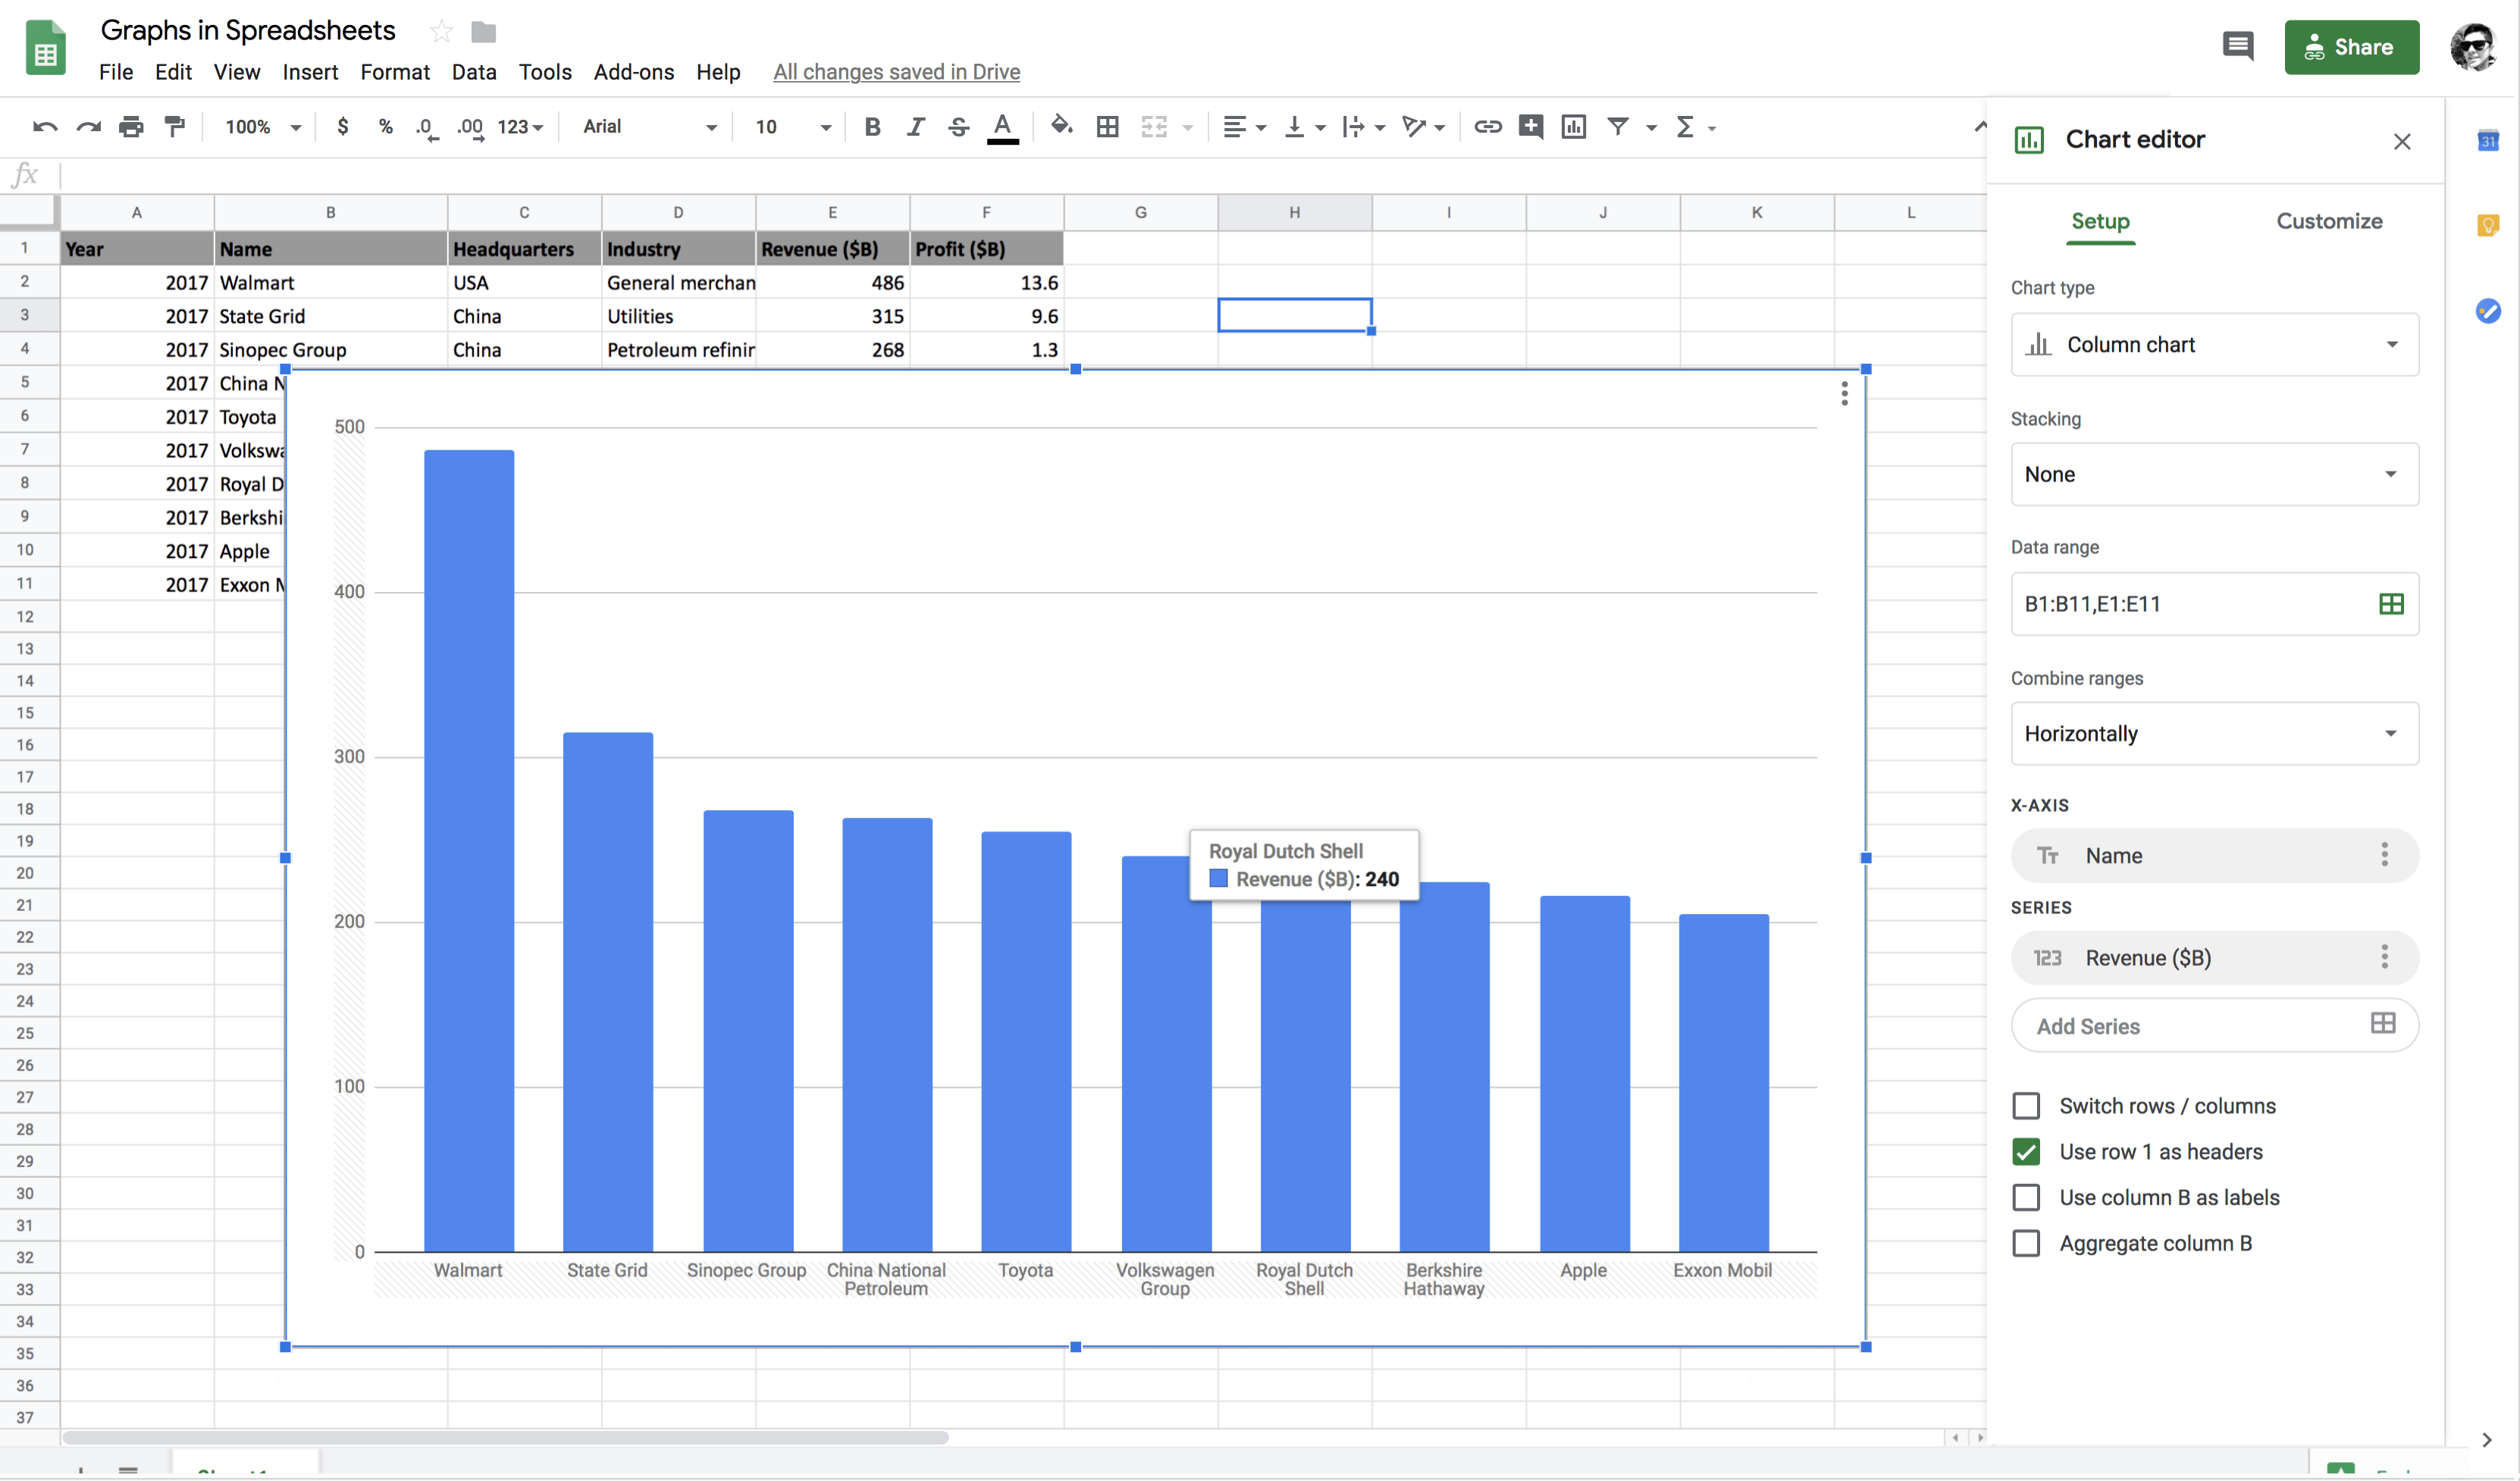Insert a link
2520x1481 pixels.
(x=1488, y=127)
